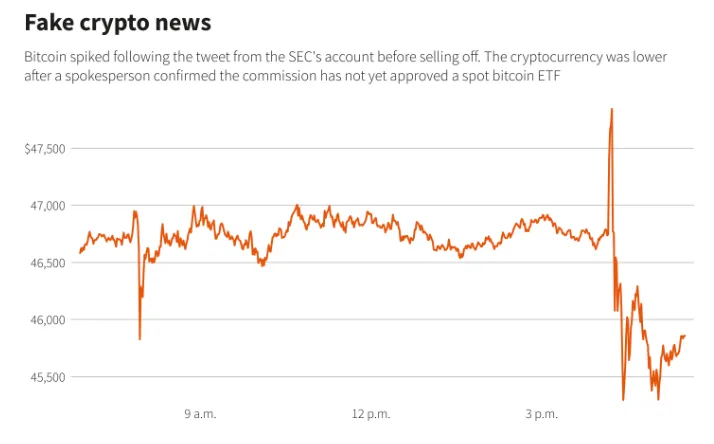Click the lowest trough after the spike
This screenshot has width=714, height=444.
click(623, 400)
